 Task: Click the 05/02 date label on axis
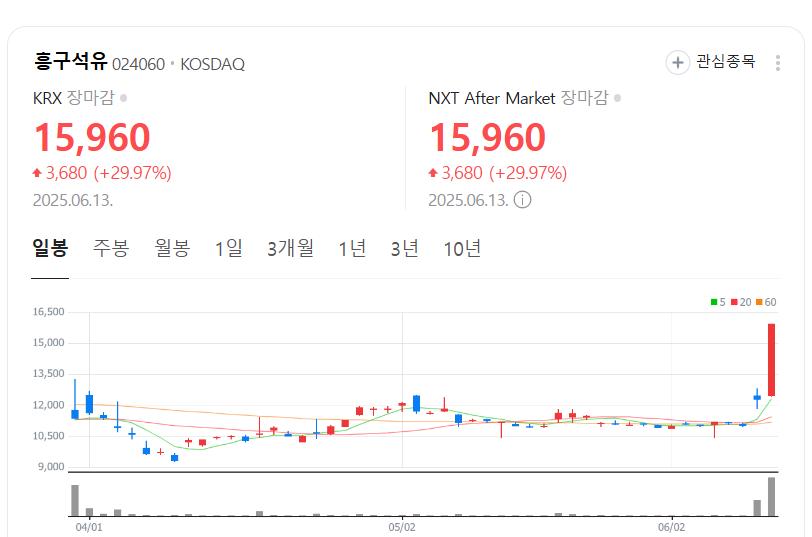pyautogui.click(x=402, y=527)
